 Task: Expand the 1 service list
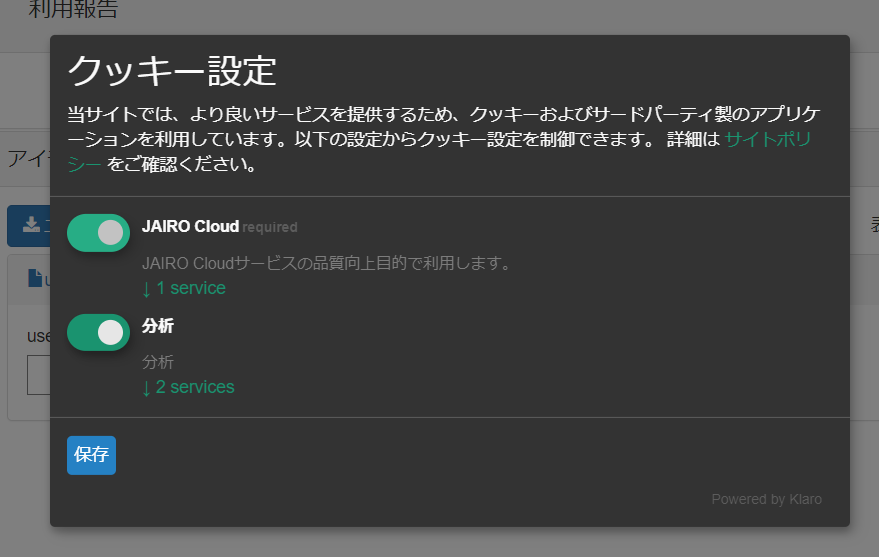pos(184,288)
